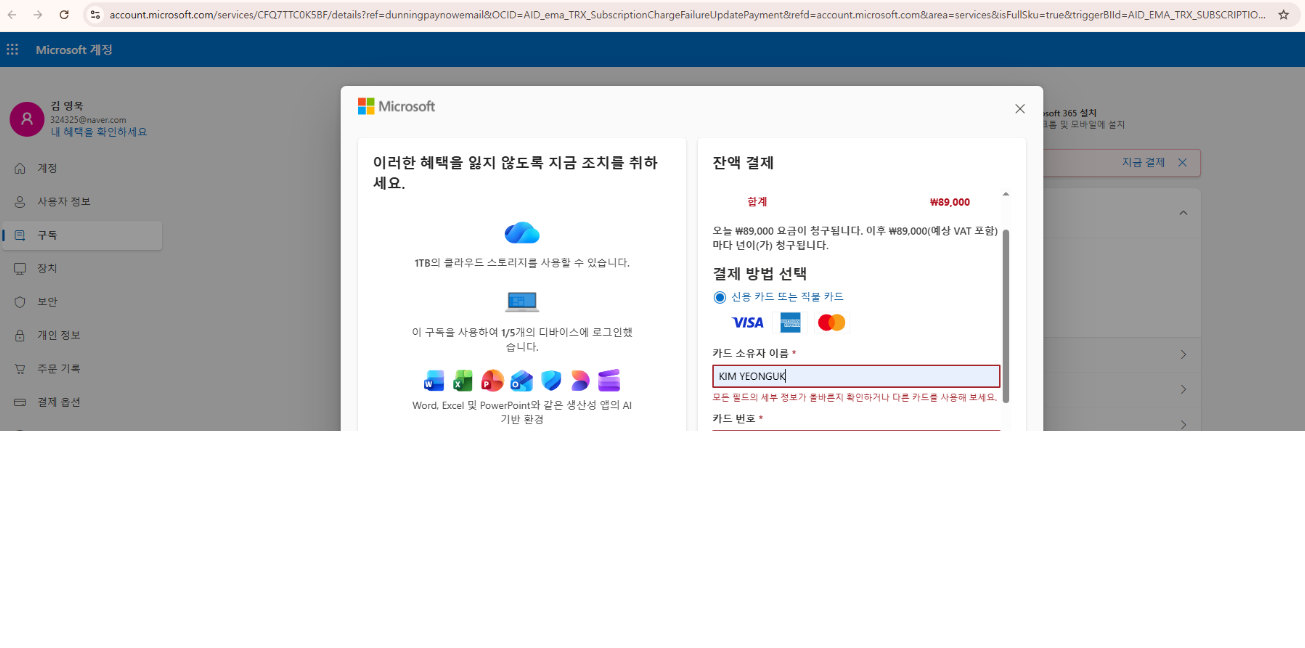The image size is (1305, 648).
Task: Click the VISA card logo
Action: pyautogui.click(x=748, y=323)
